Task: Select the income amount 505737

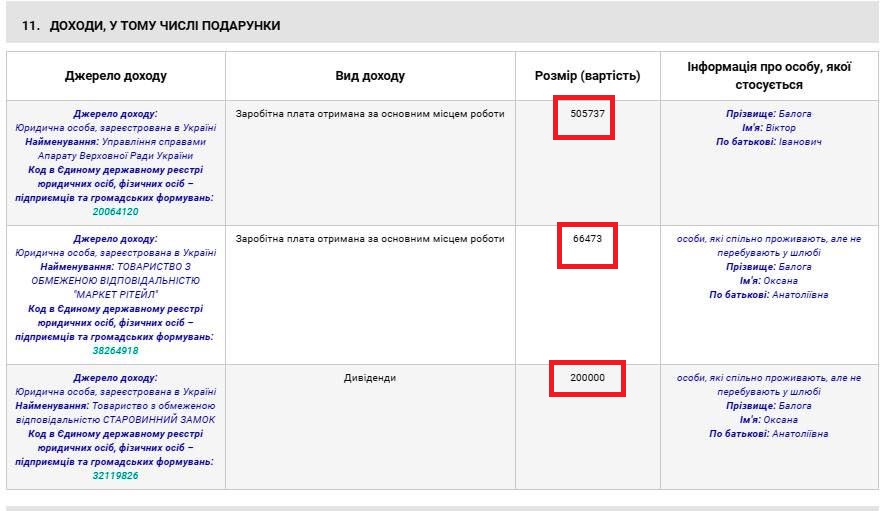Action: coord(587,114)
